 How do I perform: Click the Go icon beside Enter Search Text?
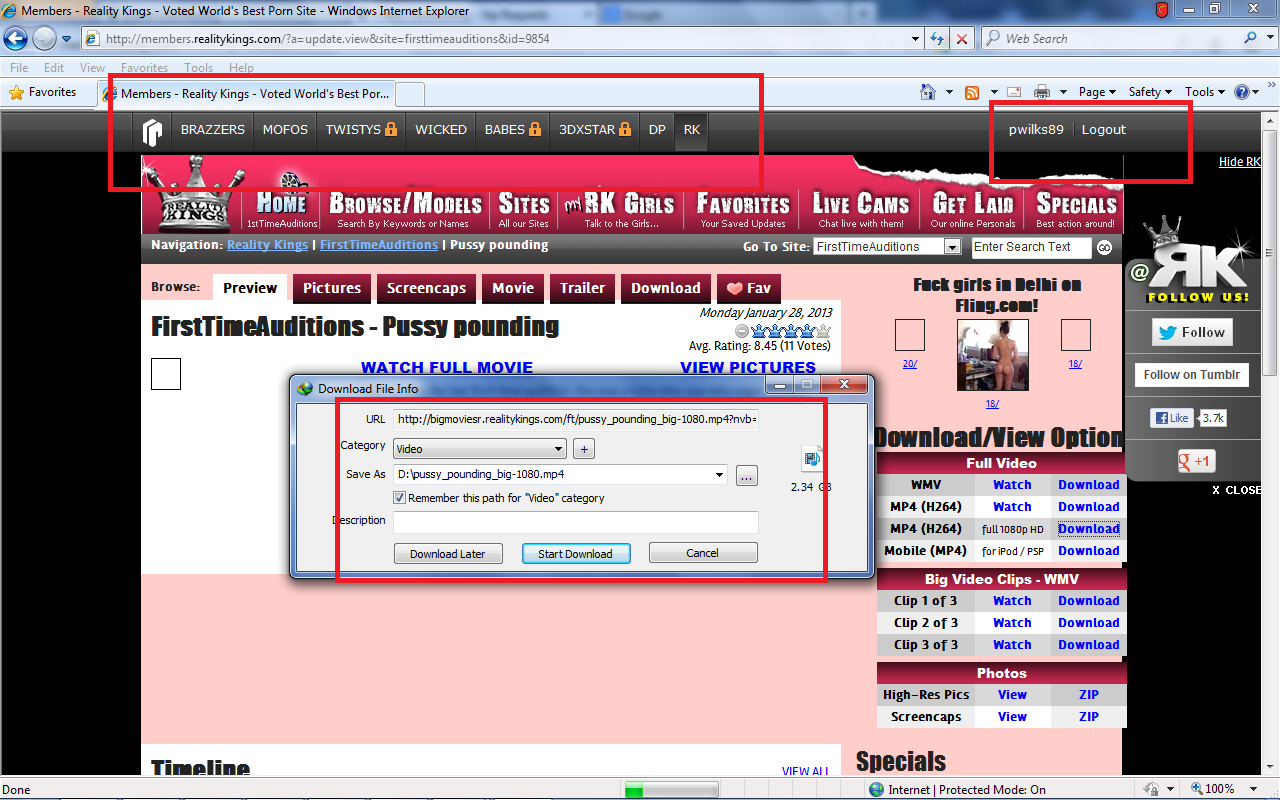coord(1104,248)
